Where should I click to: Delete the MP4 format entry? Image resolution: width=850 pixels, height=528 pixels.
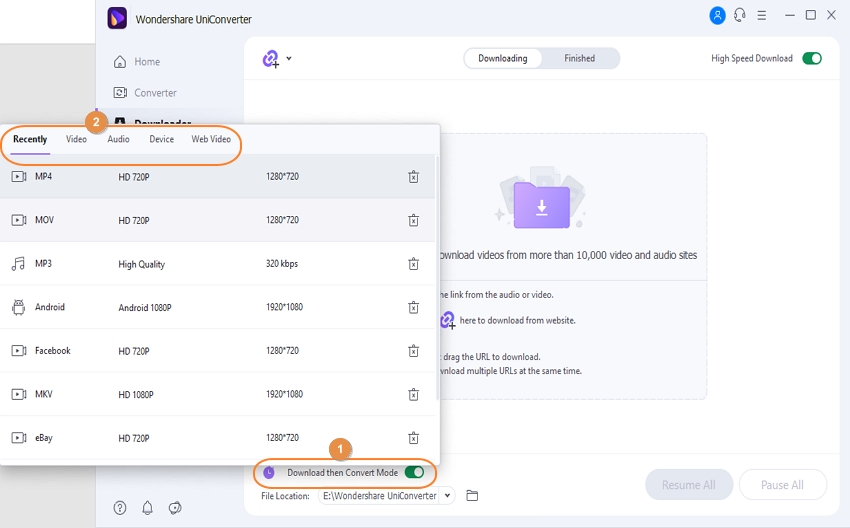click(x=413, y=177)
